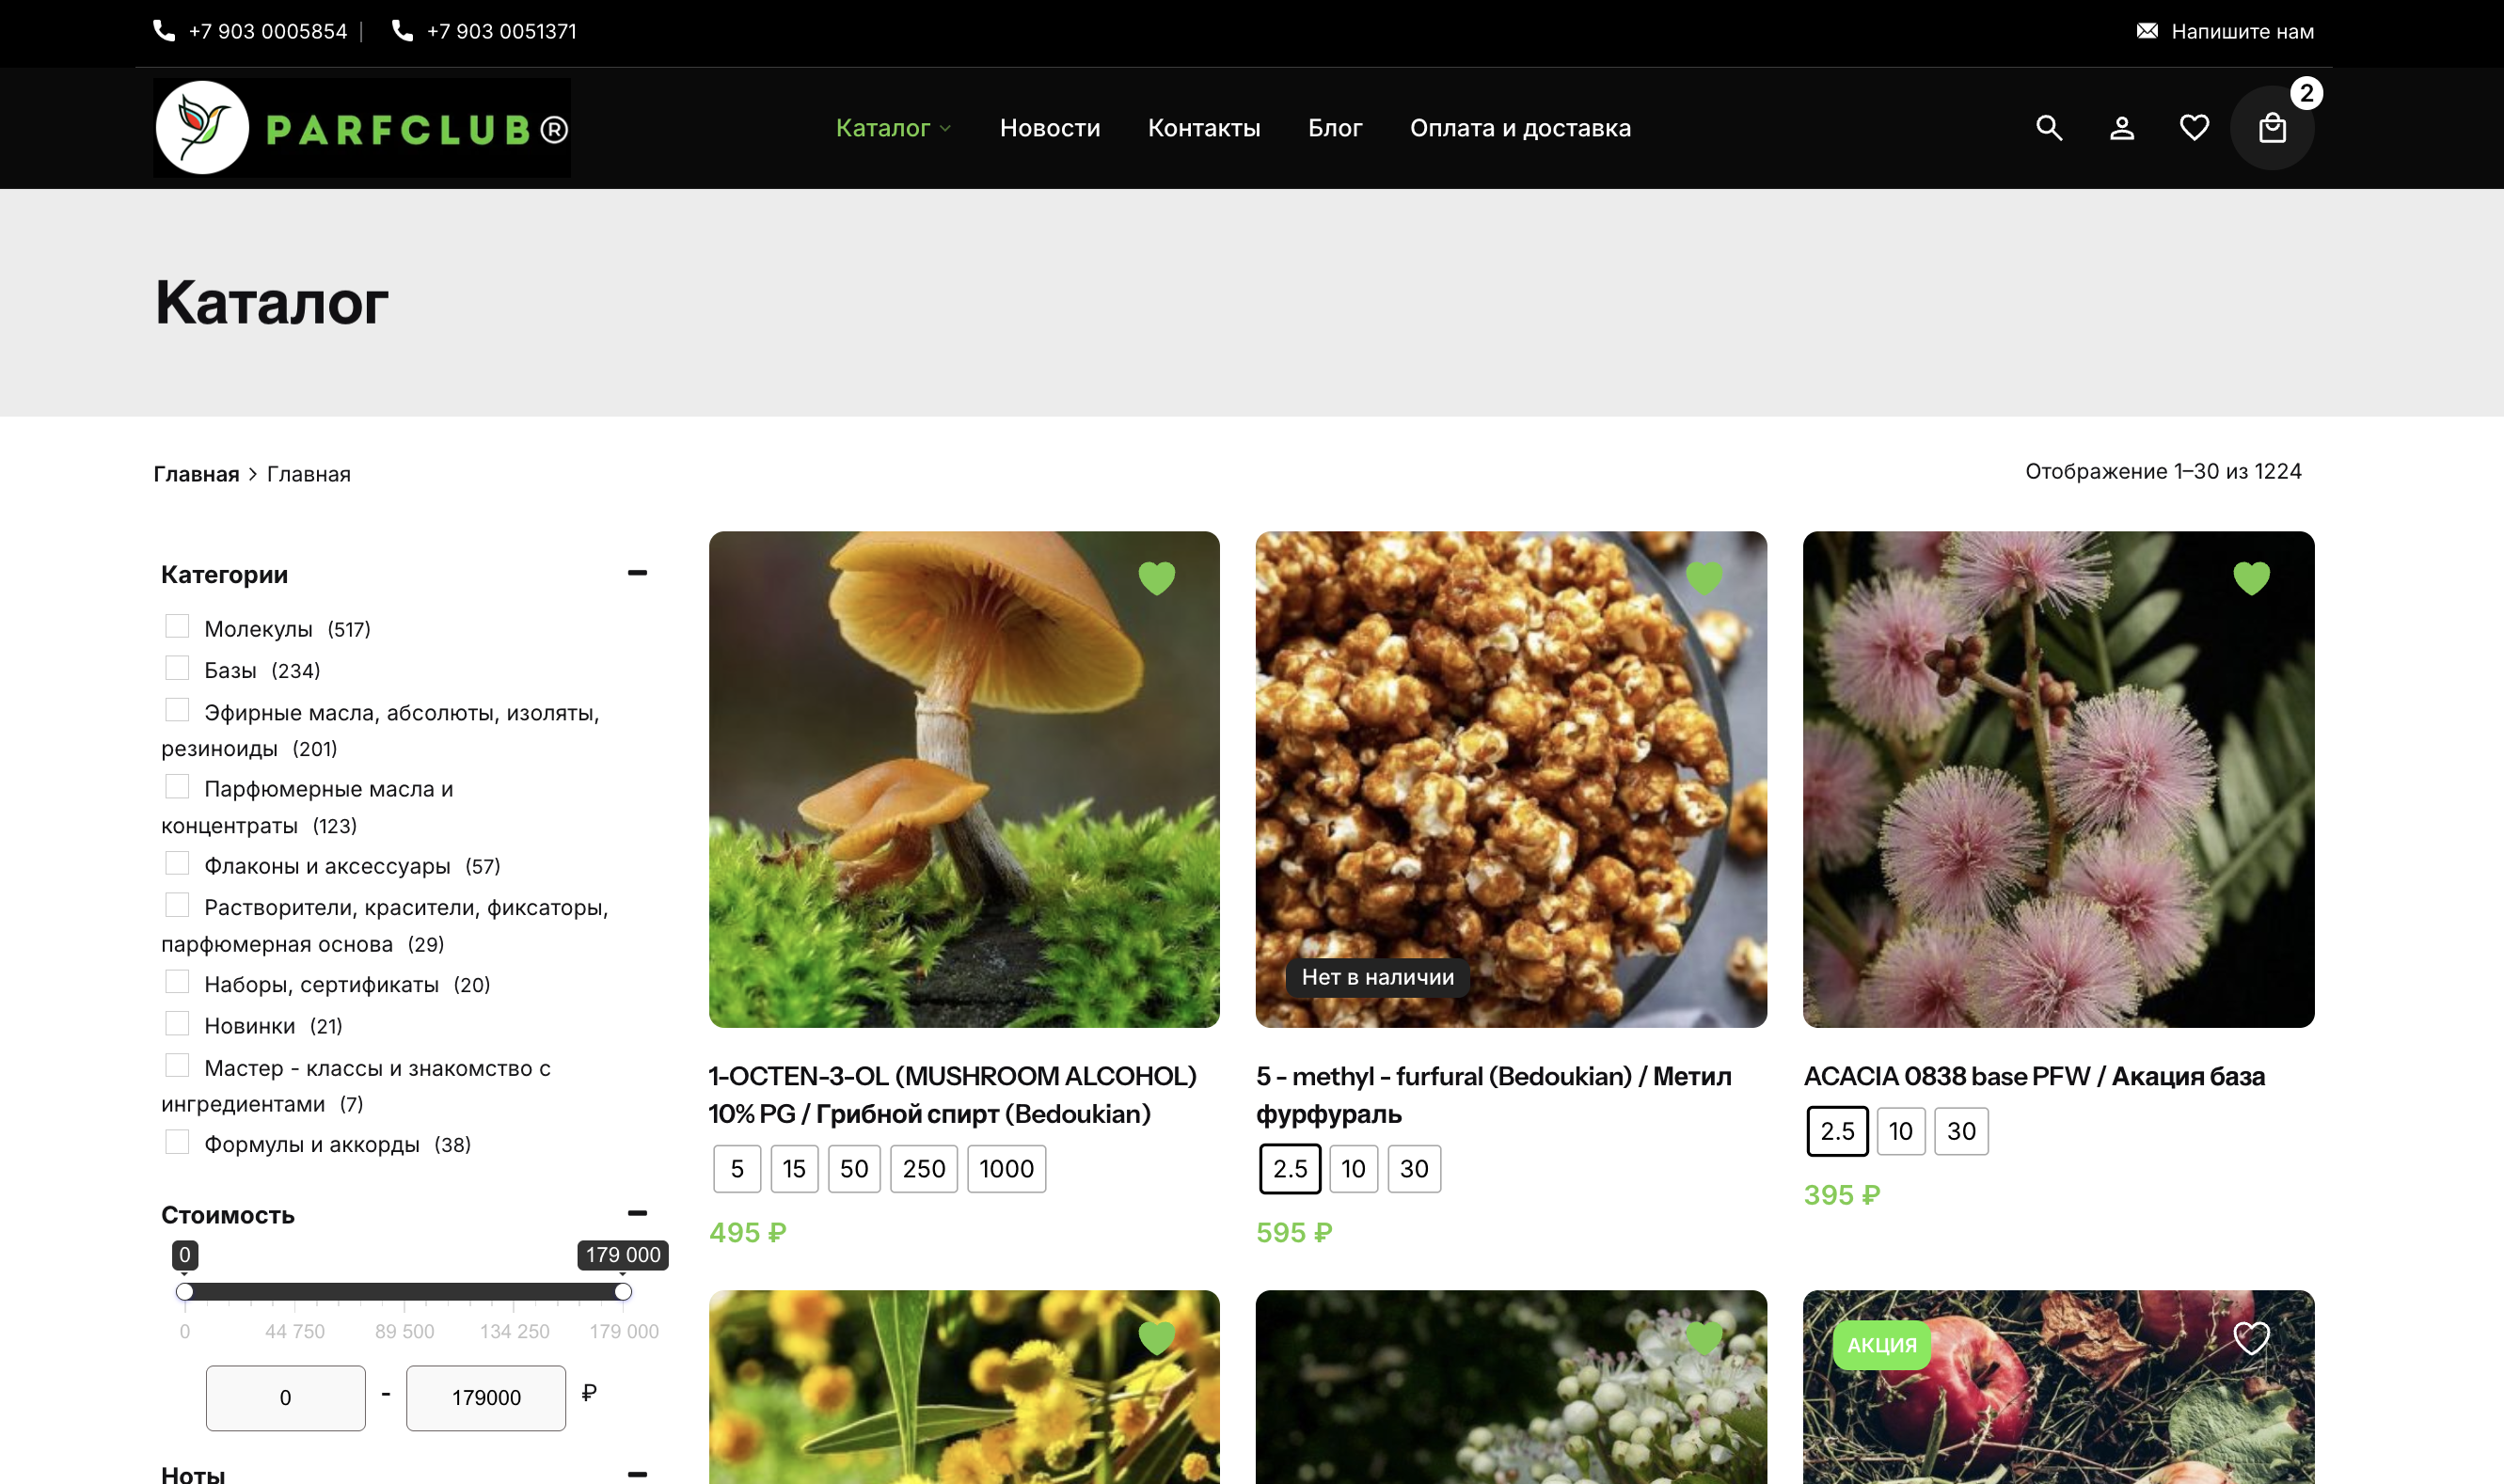The width and height of the screenshot is (2504, 1484).
Task: Add the apple АКЦИЯ product to favorites
Action: (2251, 1337)
